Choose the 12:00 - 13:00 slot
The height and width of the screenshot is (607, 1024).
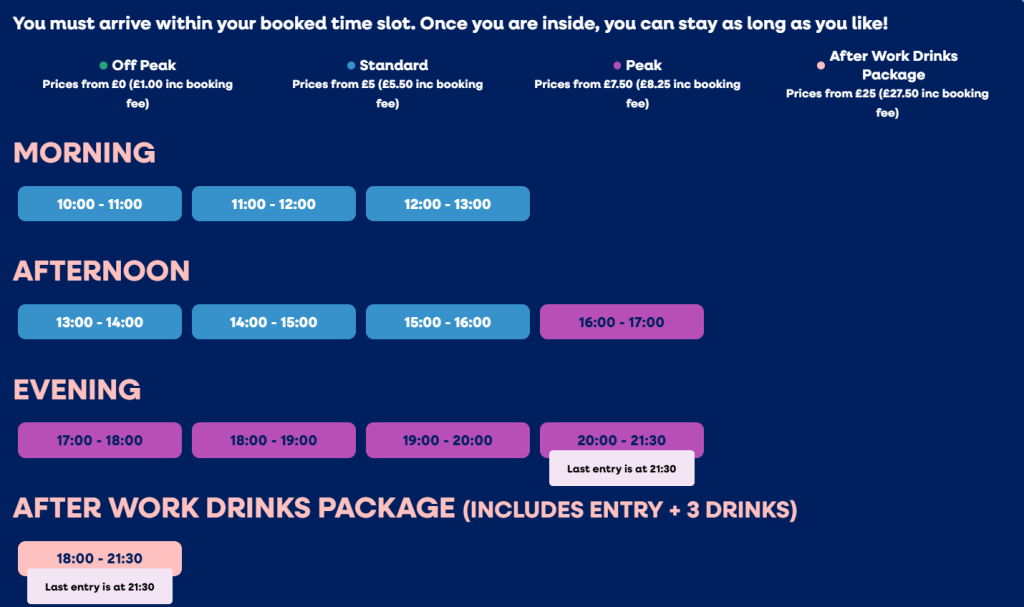tap(447, 204)
